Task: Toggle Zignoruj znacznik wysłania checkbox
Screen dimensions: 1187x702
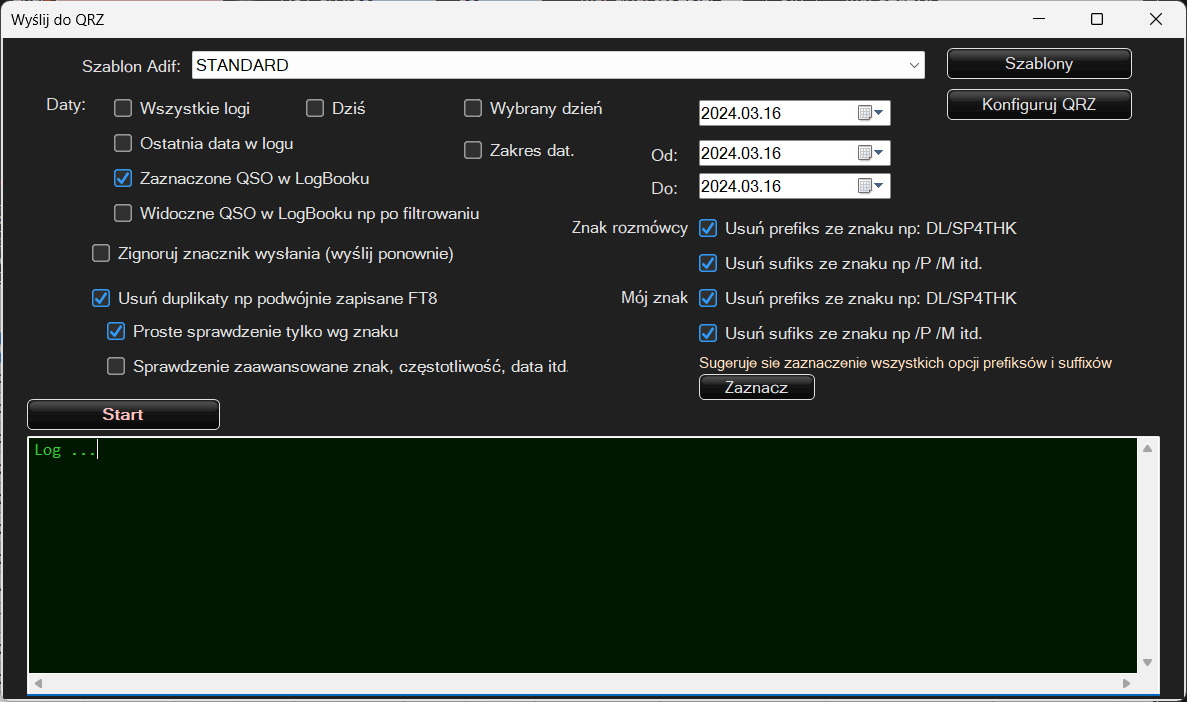Action: pos(101,254)
